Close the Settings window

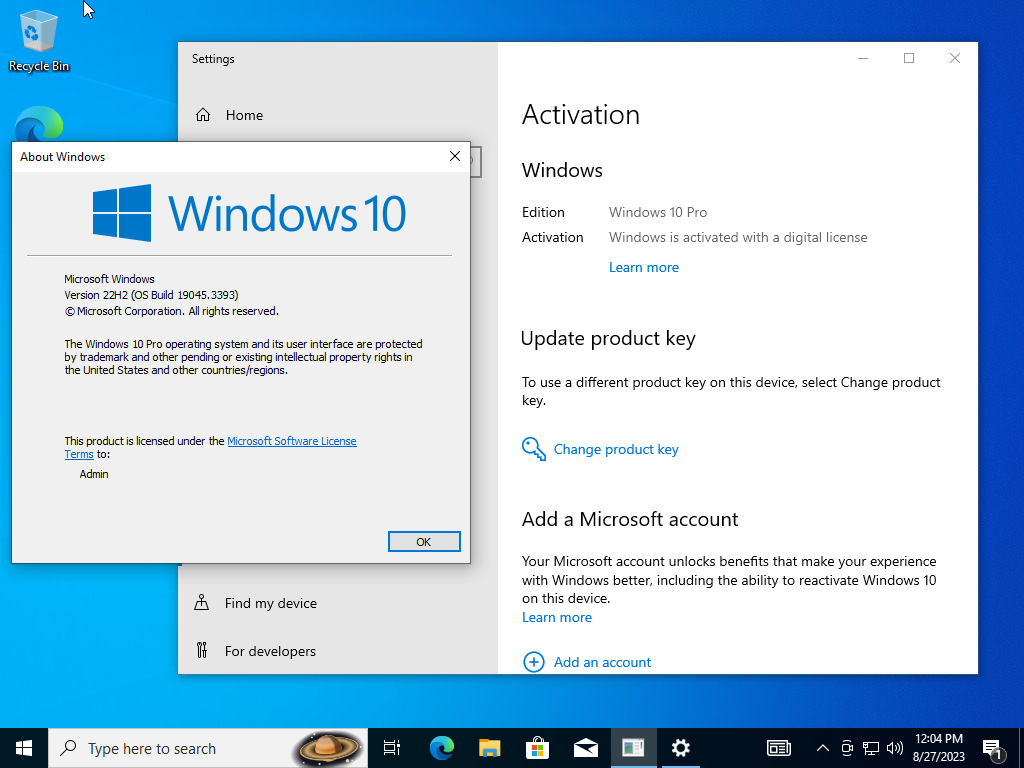click(x=955, y=58)
